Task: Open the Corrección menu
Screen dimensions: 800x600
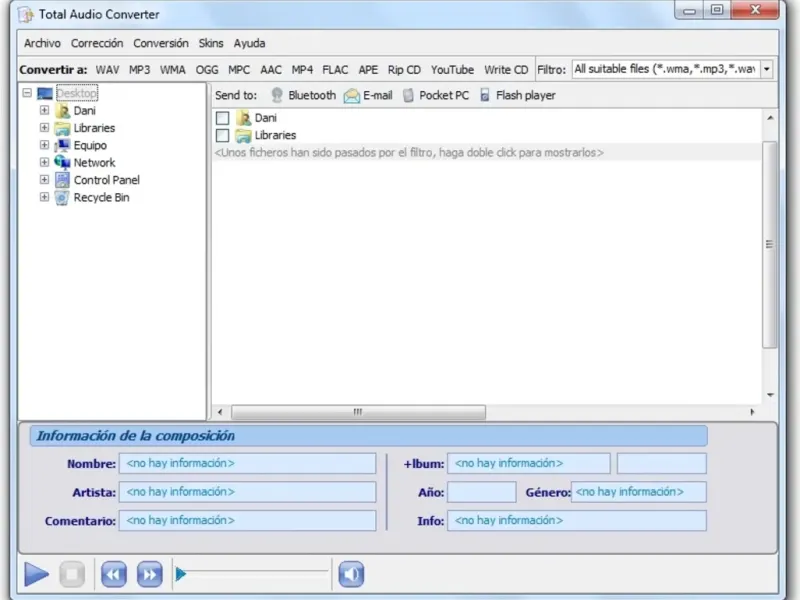Action: (97, 43)
